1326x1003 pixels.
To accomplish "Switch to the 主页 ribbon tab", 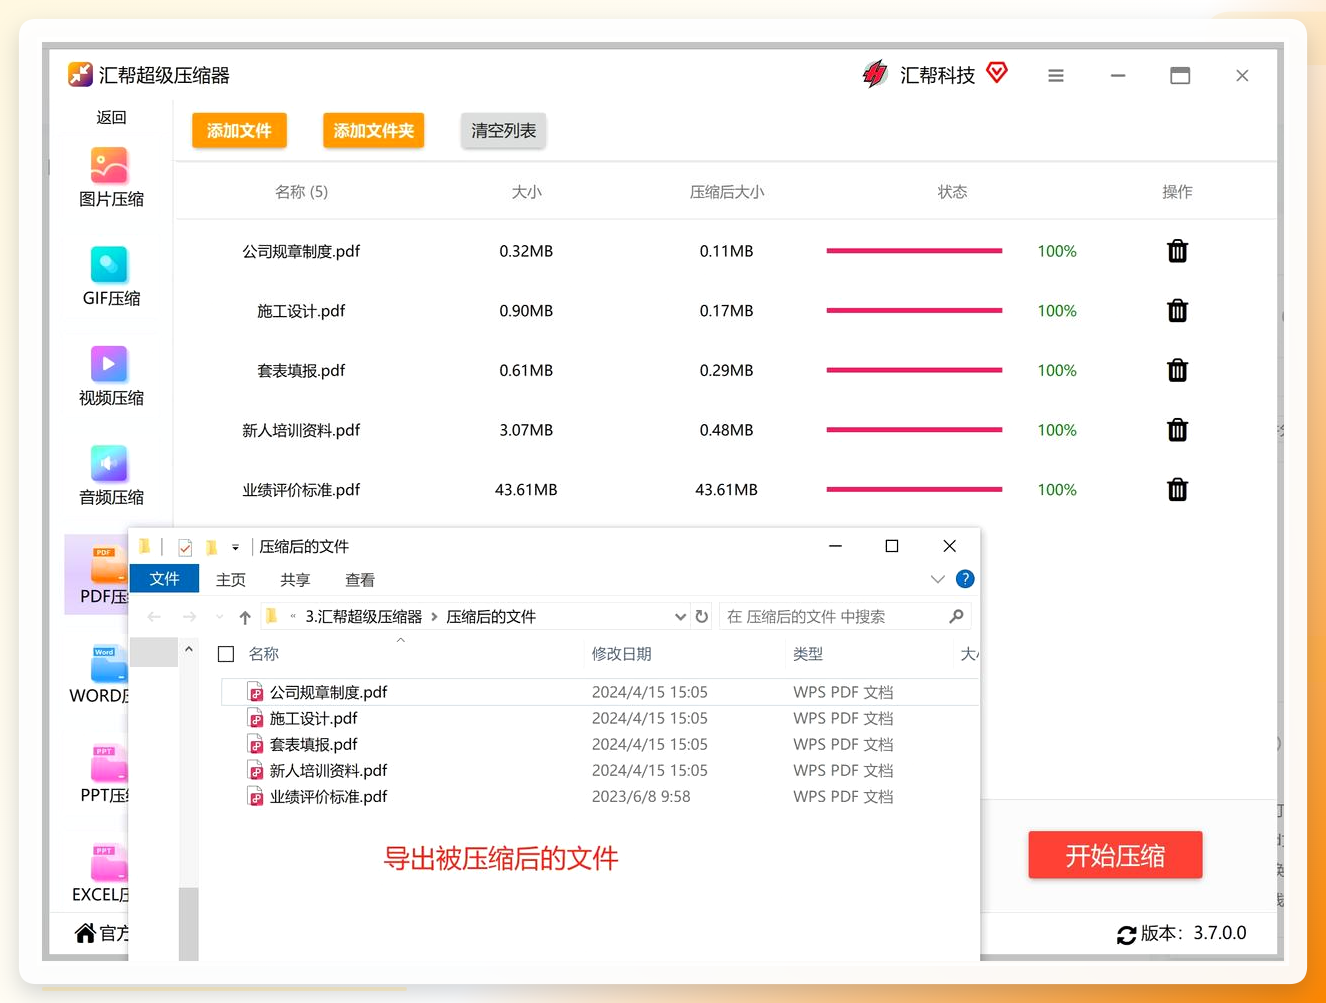I will click(x=231, y=580).
